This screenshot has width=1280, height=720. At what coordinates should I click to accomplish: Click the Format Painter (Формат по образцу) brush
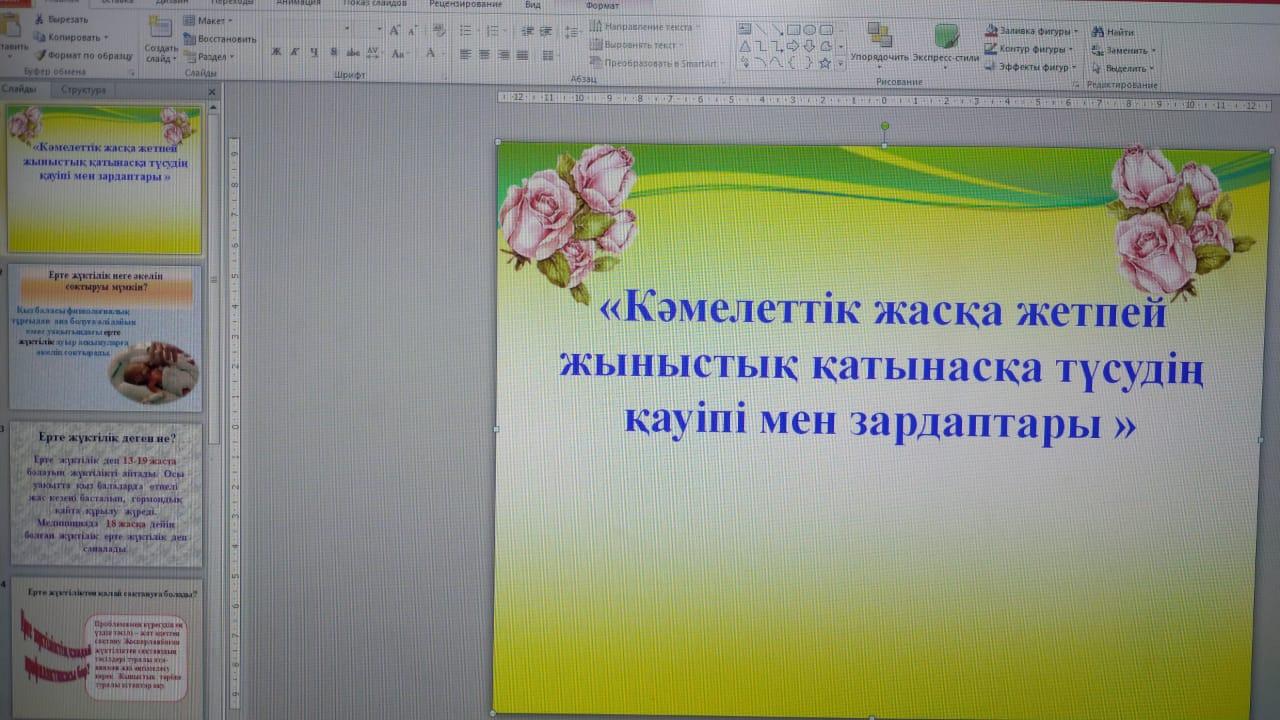click(41, 55)
